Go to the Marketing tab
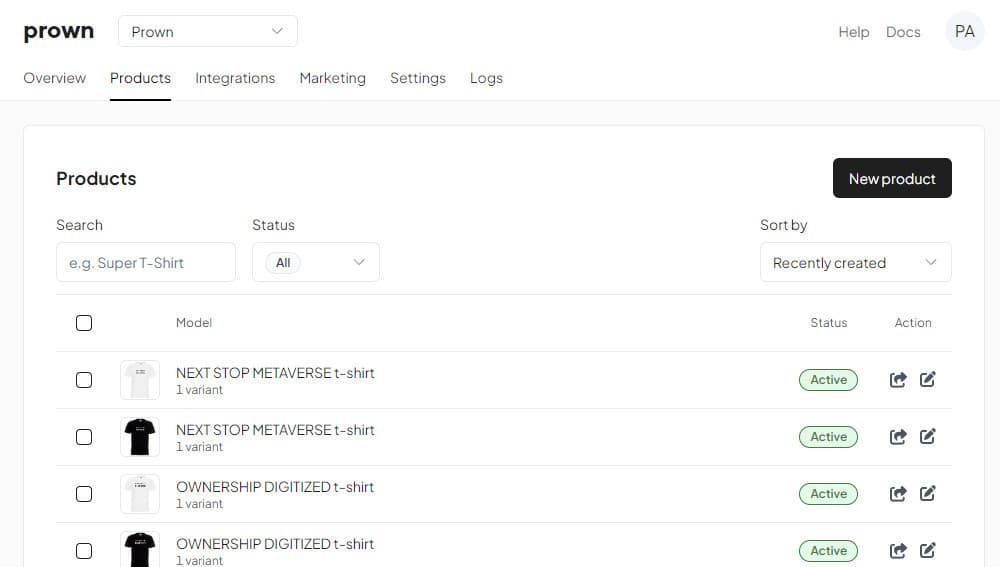Screen dimensions: 1008x567 [332, 78]
